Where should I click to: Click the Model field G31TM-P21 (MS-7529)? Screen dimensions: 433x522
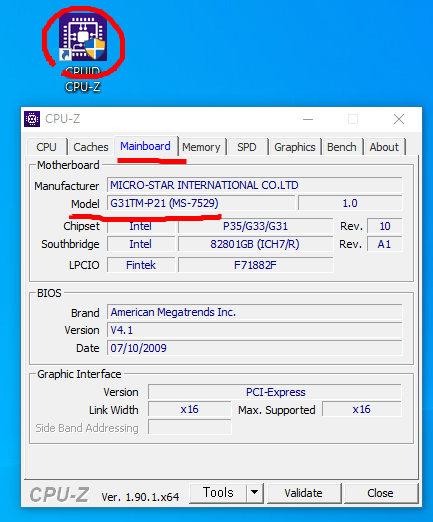pos(201,203)
